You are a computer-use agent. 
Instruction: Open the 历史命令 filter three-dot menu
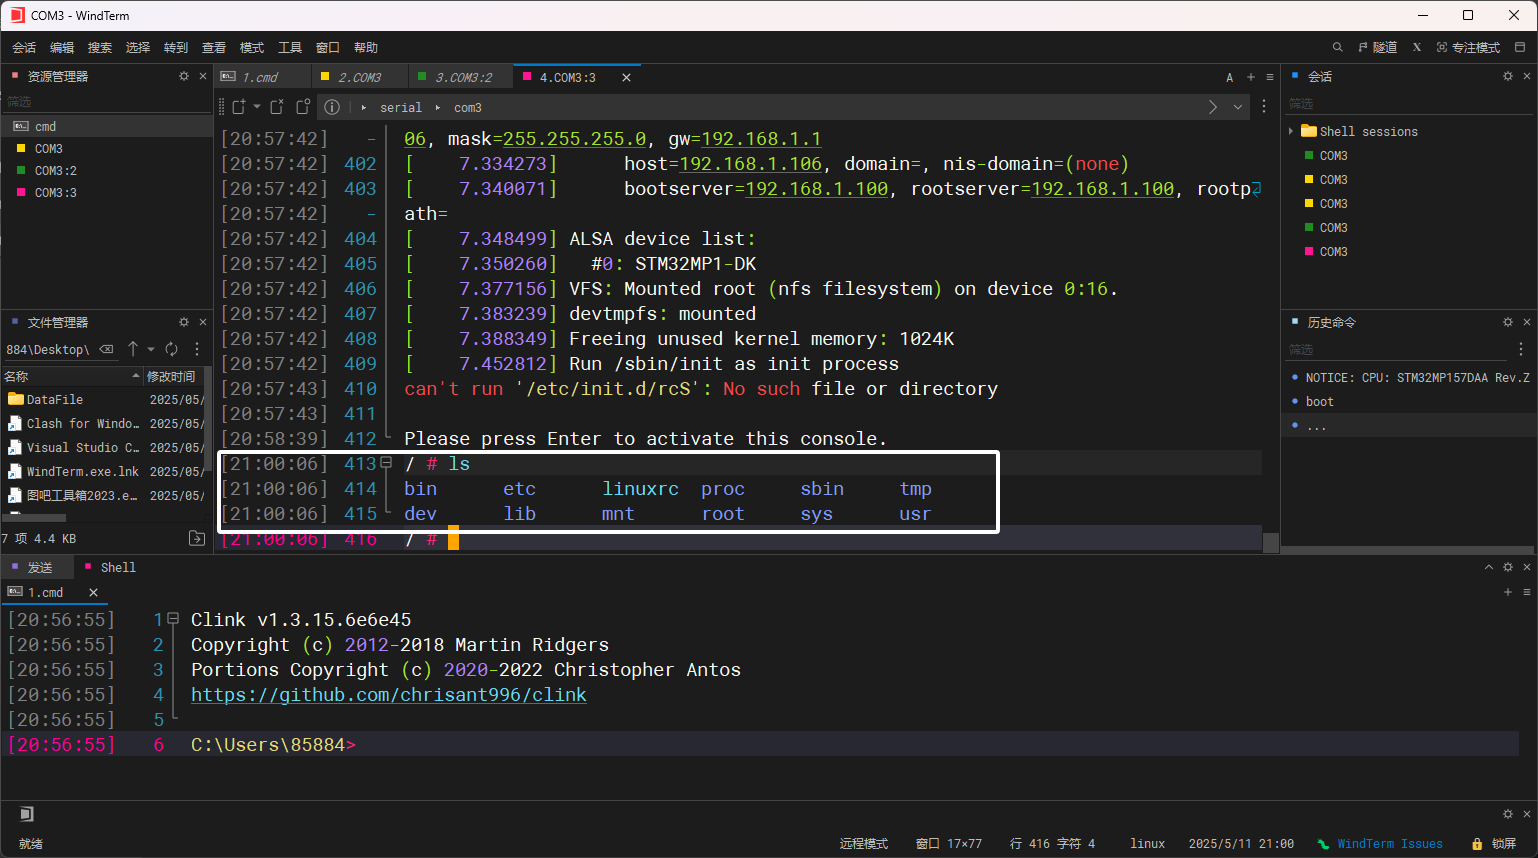(x=1521, y=349)
